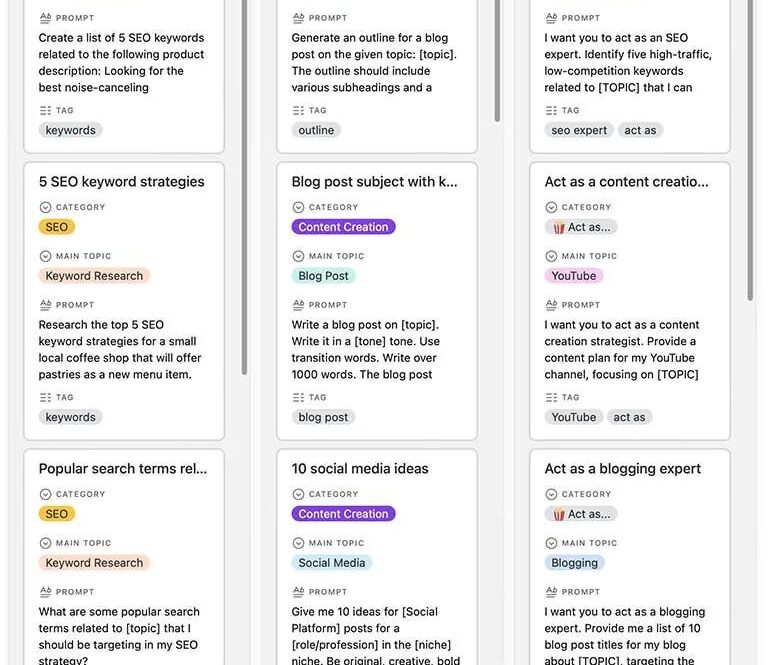Viewport: 768px width, 665px height.
Task: Click Category icon in "5 SEO keyword strategies" card
Action: tap(45, 208)
